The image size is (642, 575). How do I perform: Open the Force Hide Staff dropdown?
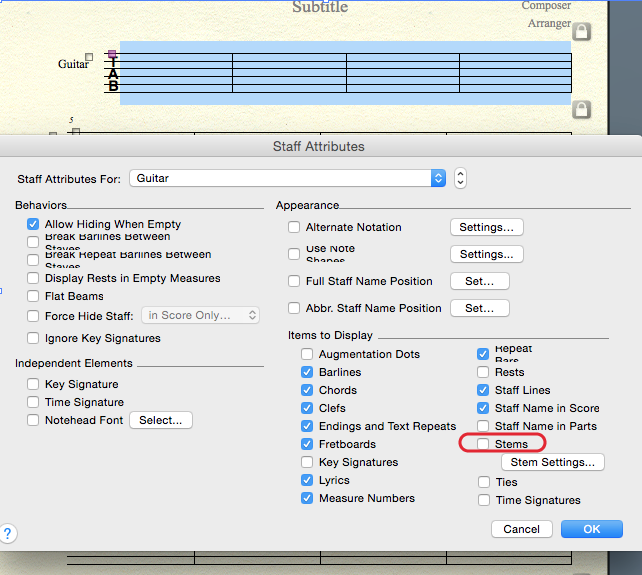click(x=201, y=316)
